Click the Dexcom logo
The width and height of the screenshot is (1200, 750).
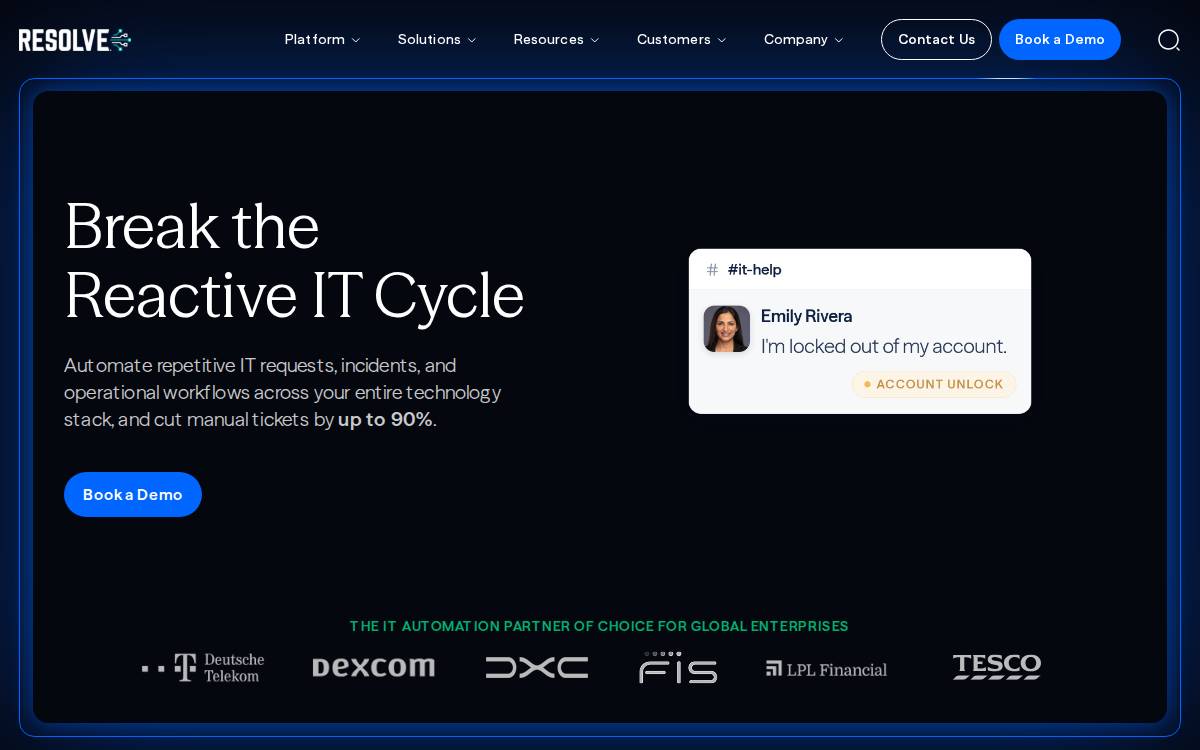tap(373, 667)
